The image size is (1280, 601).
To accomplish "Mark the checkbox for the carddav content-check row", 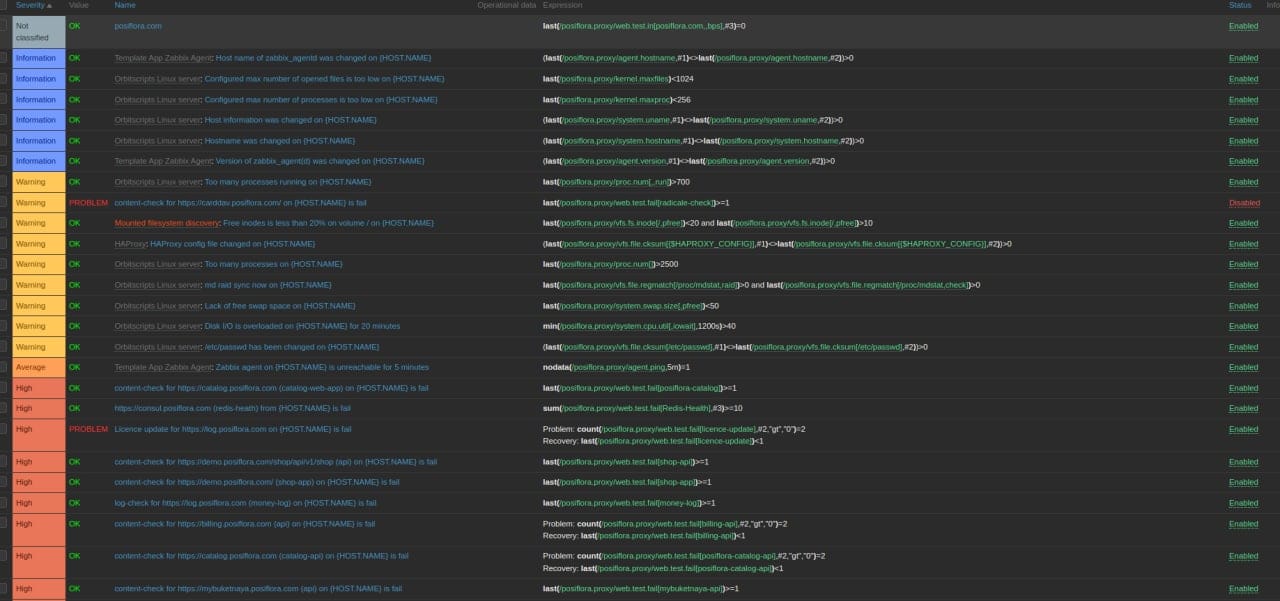I will pos(4,203).
